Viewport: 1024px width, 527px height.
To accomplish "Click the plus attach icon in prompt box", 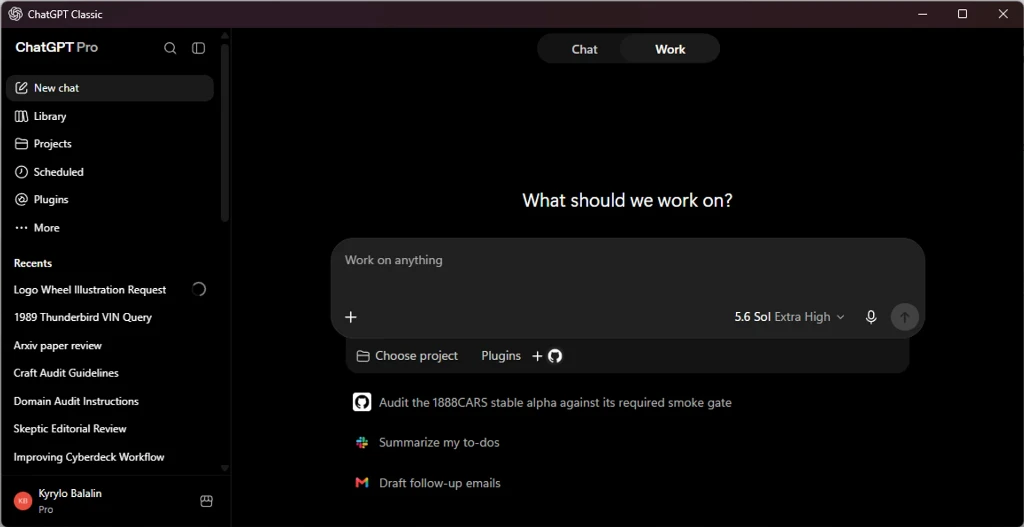I will pos(351,317).
